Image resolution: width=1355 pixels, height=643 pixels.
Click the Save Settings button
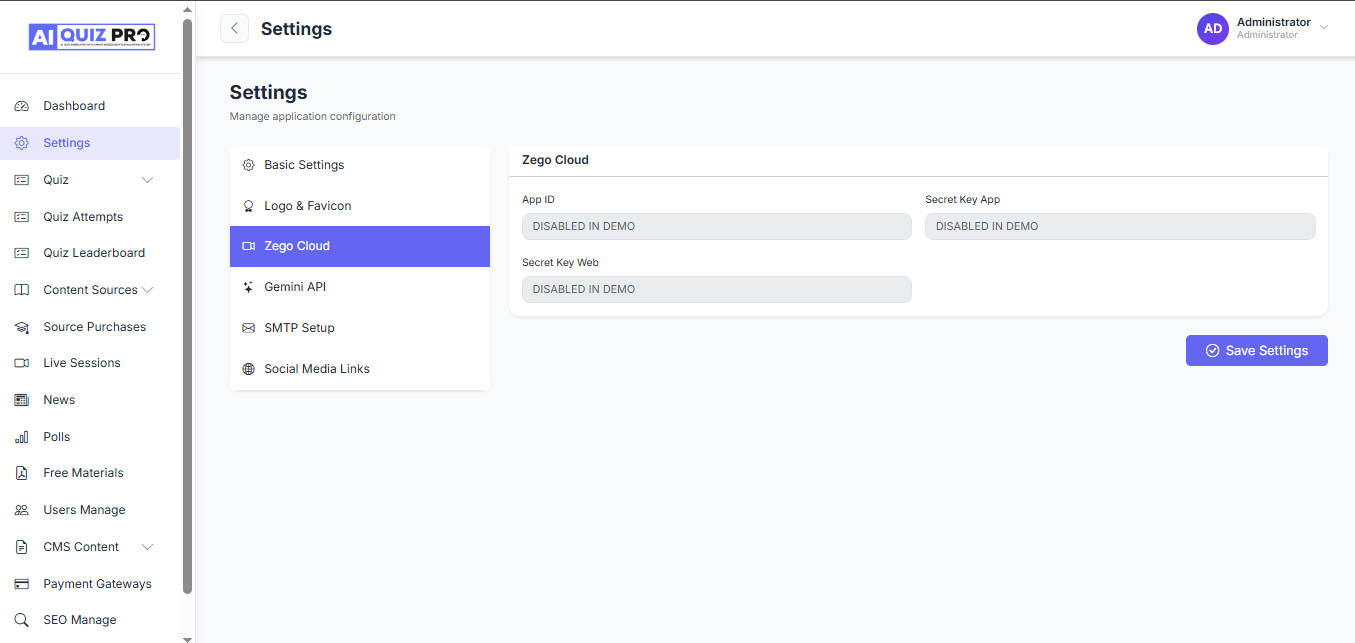click(x=1256, y=351)
